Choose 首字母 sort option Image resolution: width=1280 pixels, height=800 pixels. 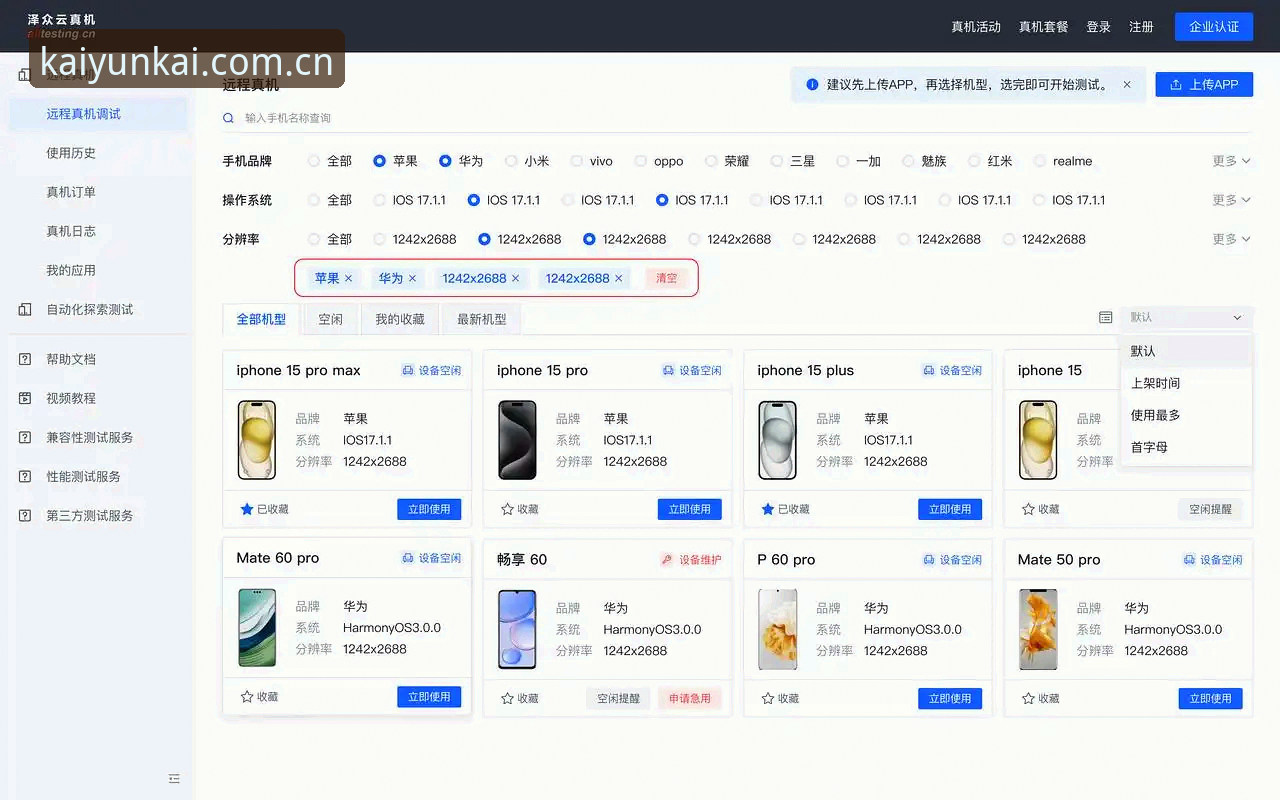1186,447
